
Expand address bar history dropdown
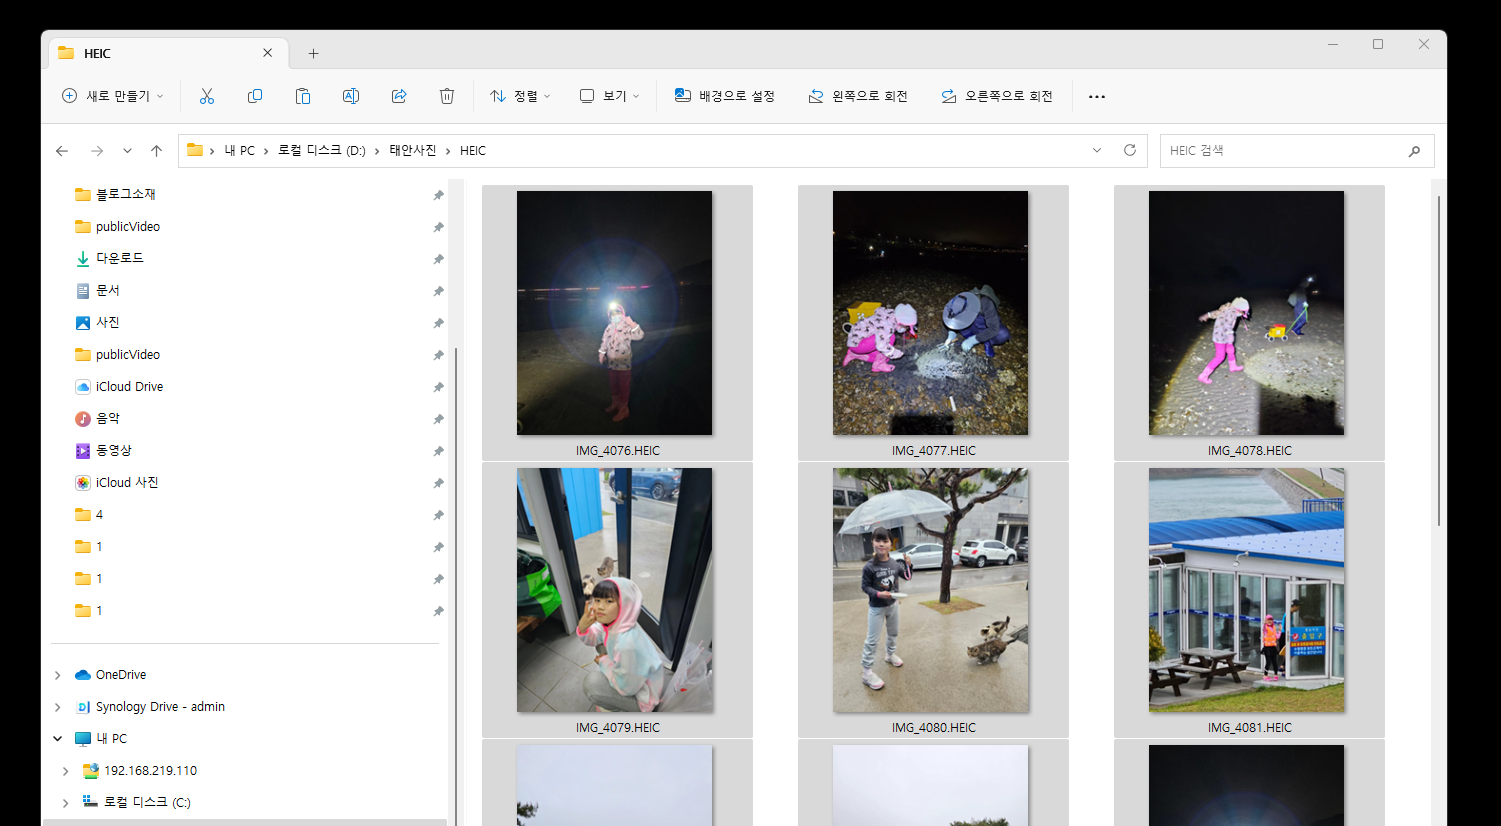tap(1097, 151)
